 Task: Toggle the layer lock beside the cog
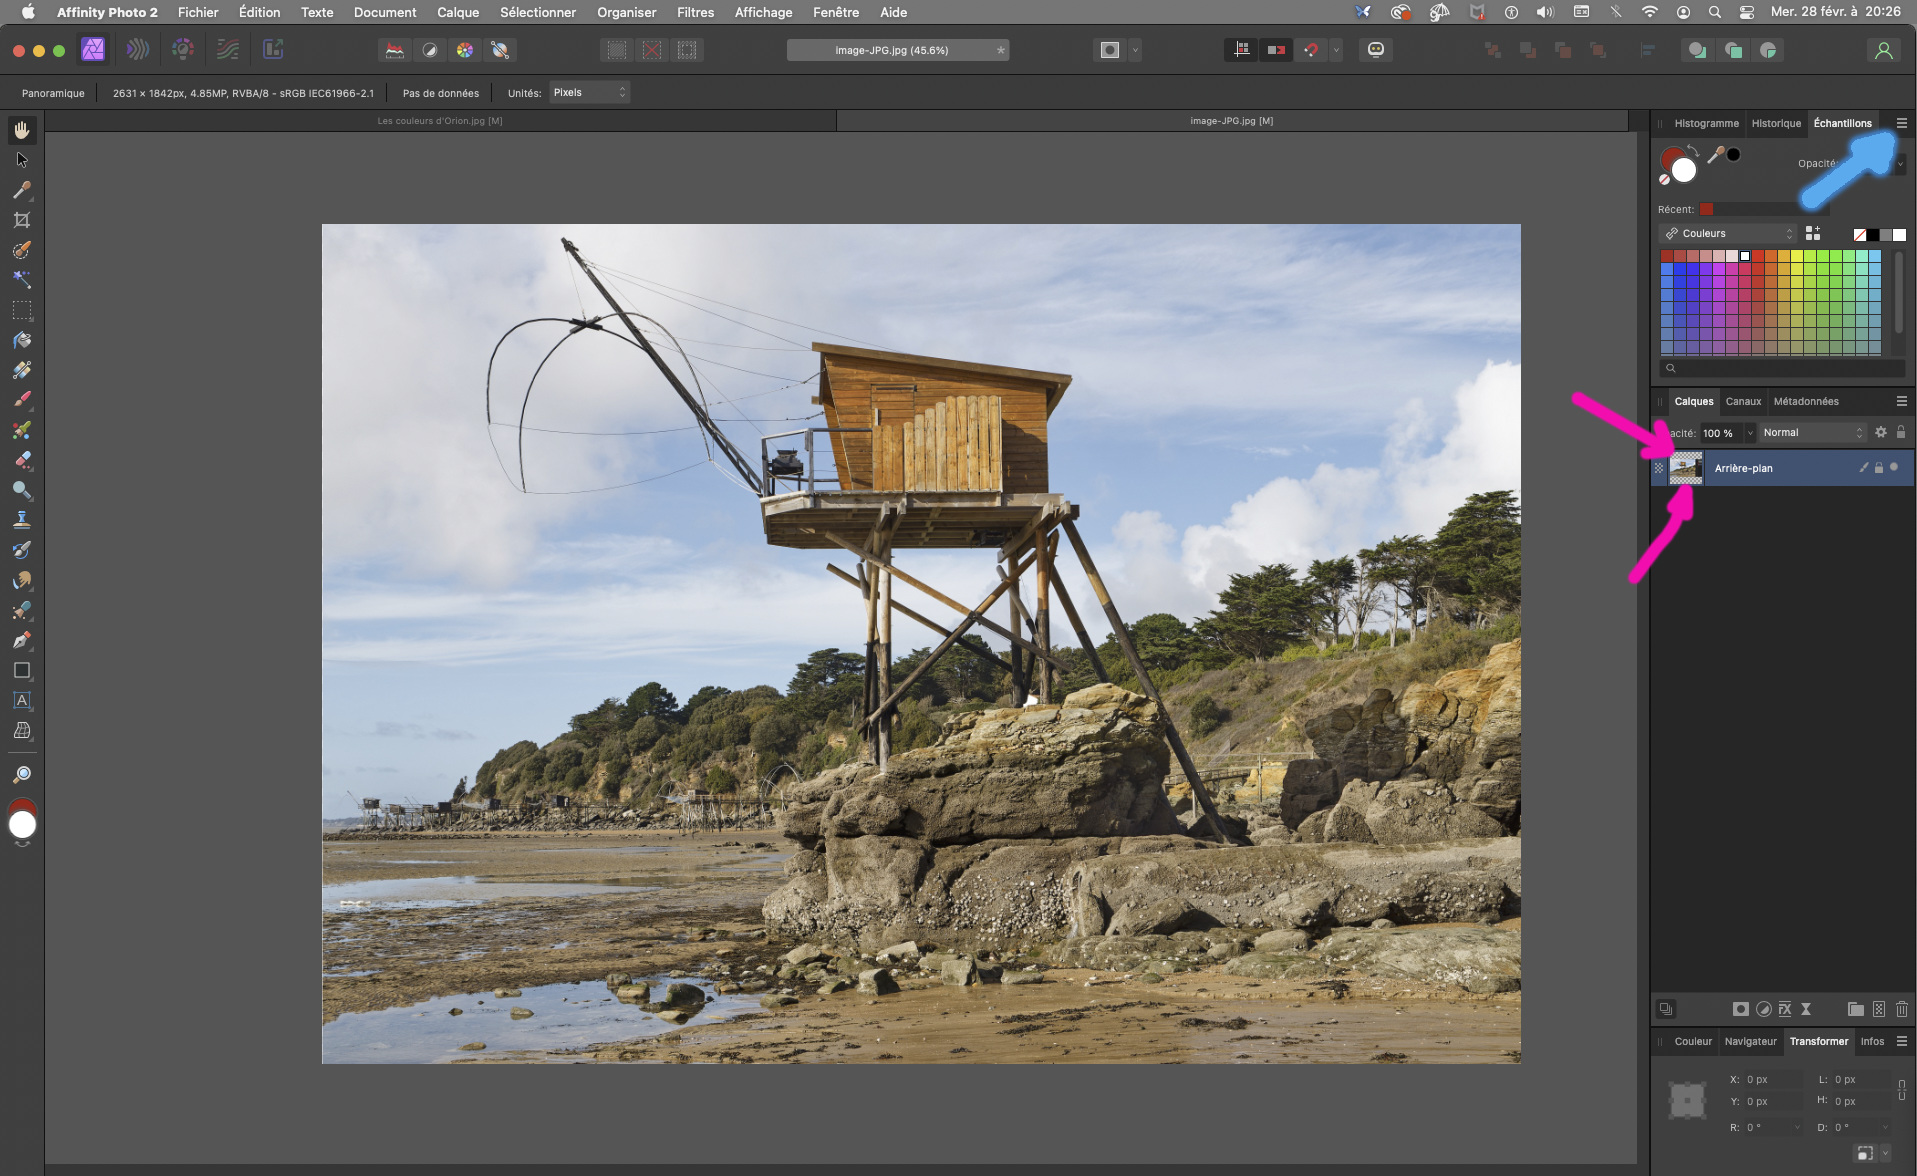pos(1901,432)
